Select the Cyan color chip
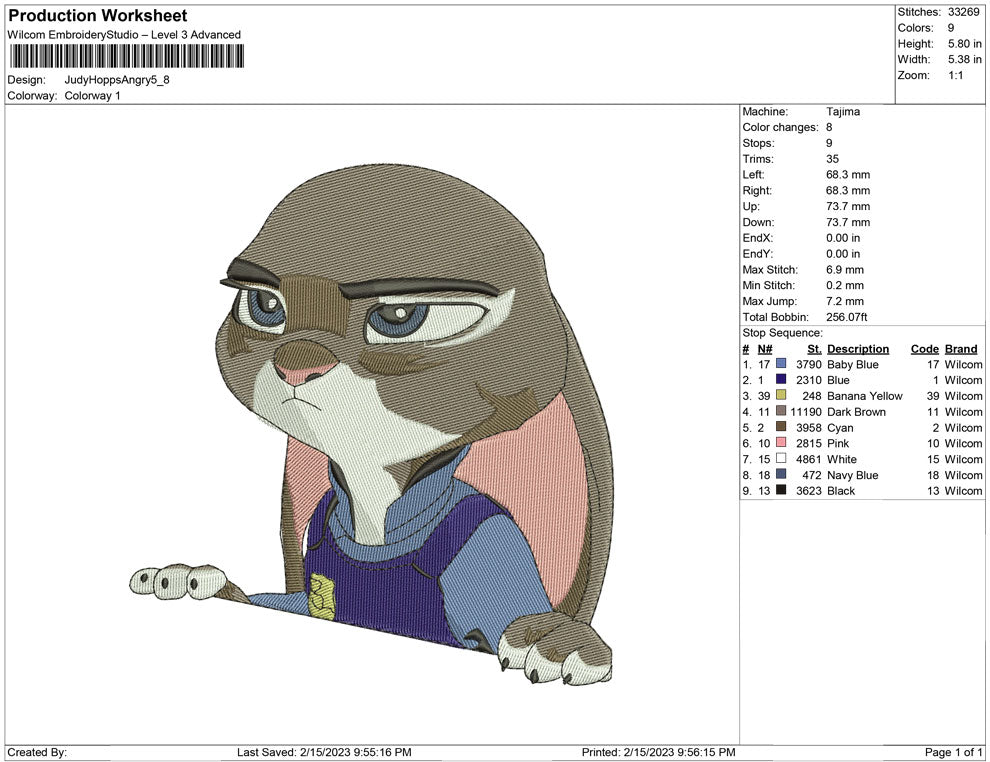The height and width of the screenshot is (762, 990). 779,427
